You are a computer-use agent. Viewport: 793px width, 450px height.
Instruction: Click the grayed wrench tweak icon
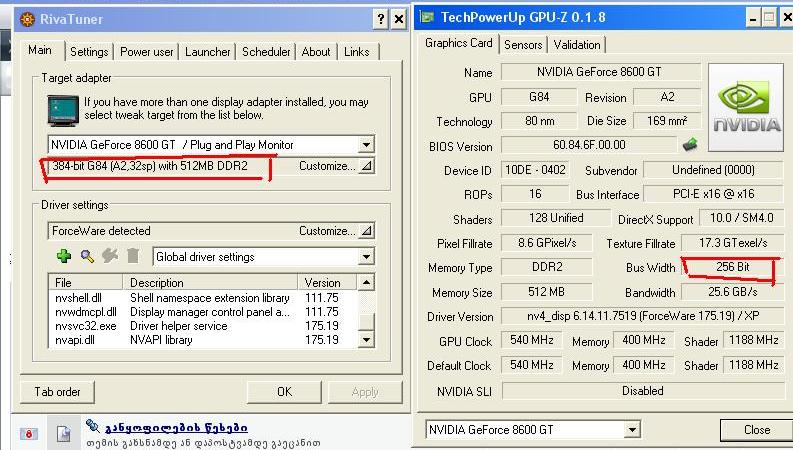coord(110,256)
